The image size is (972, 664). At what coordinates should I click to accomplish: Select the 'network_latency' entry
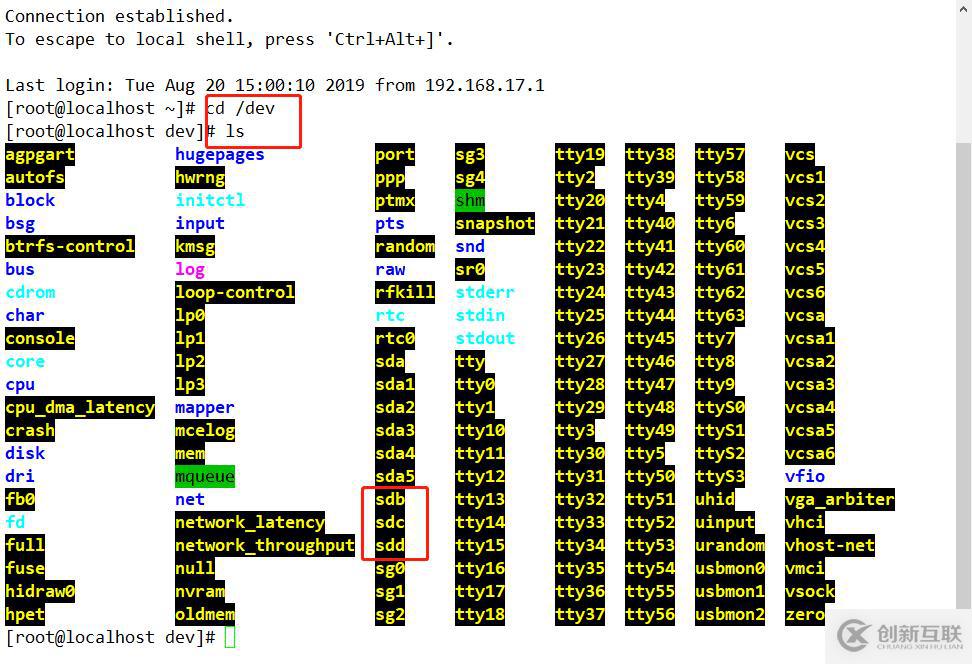tap(250, 523)
